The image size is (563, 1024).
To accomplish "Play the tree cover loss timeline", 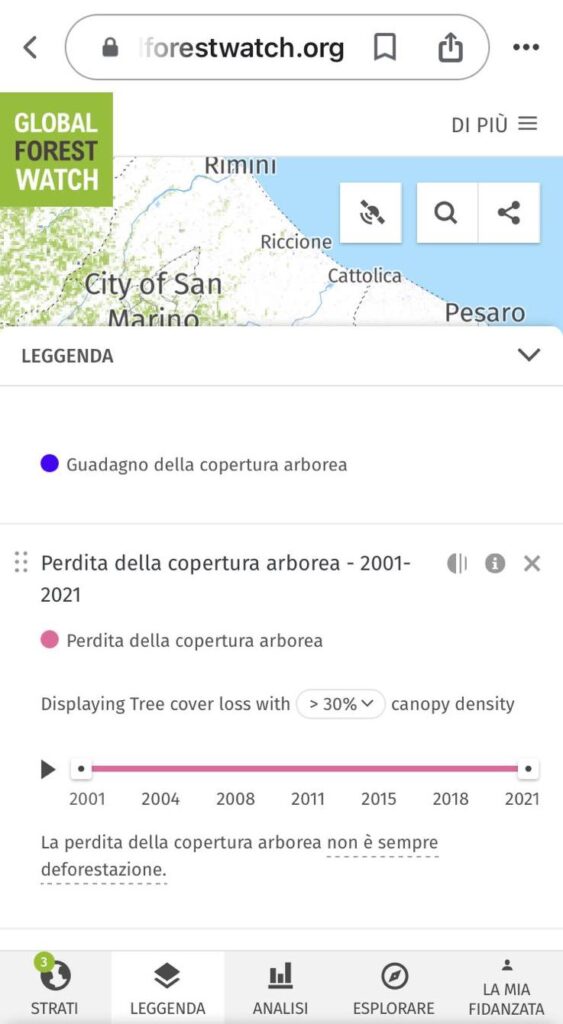I will pos(48,769).
